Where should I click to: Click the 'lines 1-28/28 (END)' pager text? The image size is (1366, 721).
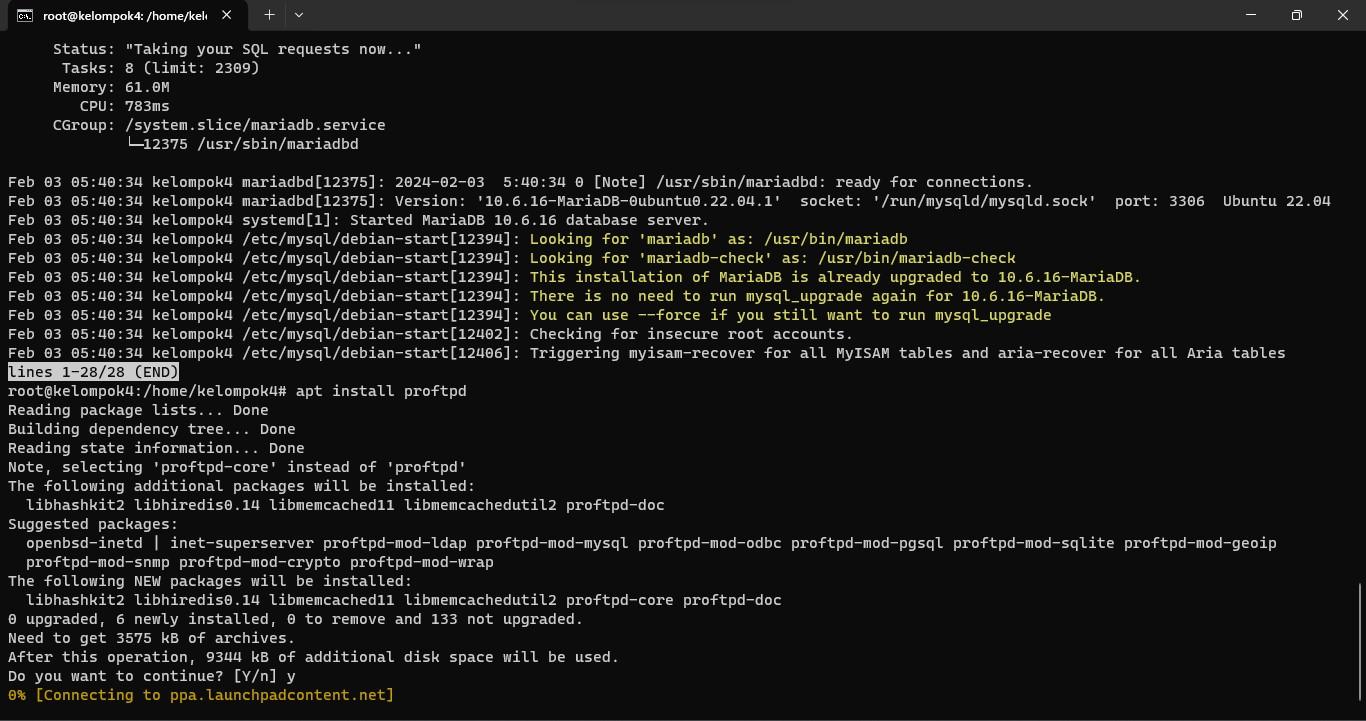[x=94, y=372]
